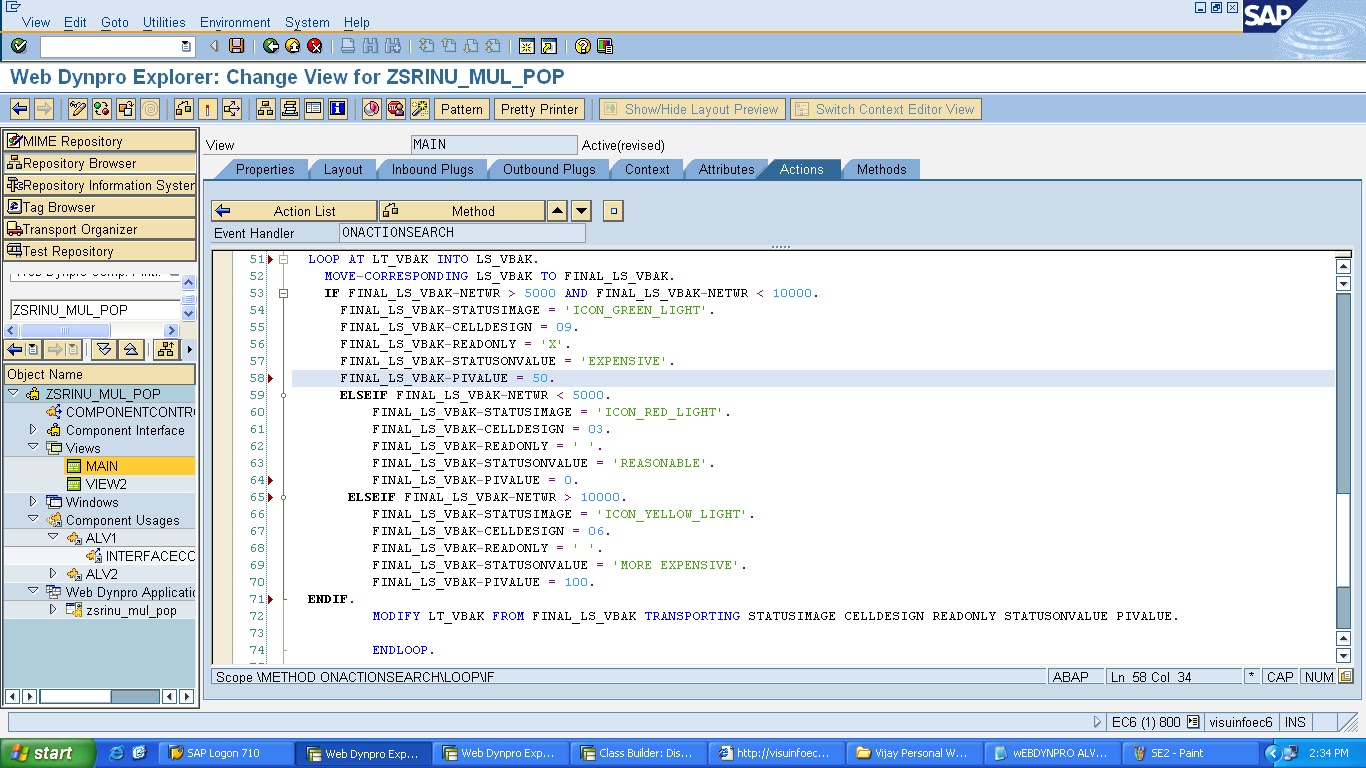Image resolution: width=1366 pixels, height=768 pixels.
Task: Collapse the ALV1 node
Action: (x=53, y=538)
